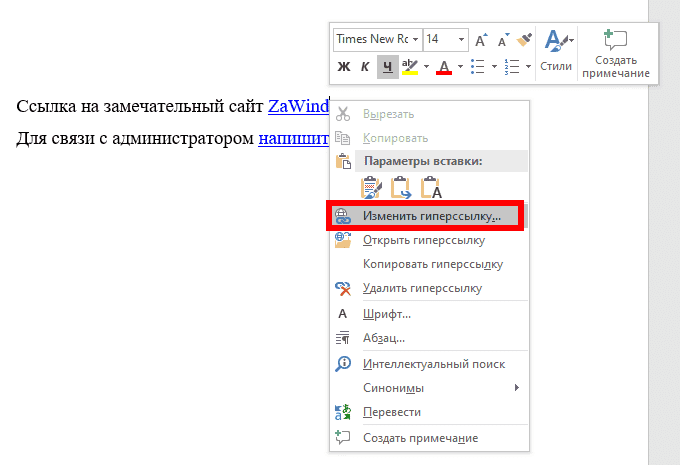The image size is (680, 465).
Task: Click the Абзац paragraph icon
Action: coord(343,337)
